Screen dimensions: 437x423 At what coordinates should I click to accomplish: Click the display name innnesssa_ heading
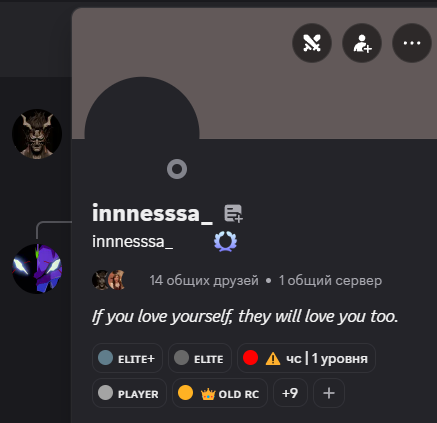tap(152, 213)
